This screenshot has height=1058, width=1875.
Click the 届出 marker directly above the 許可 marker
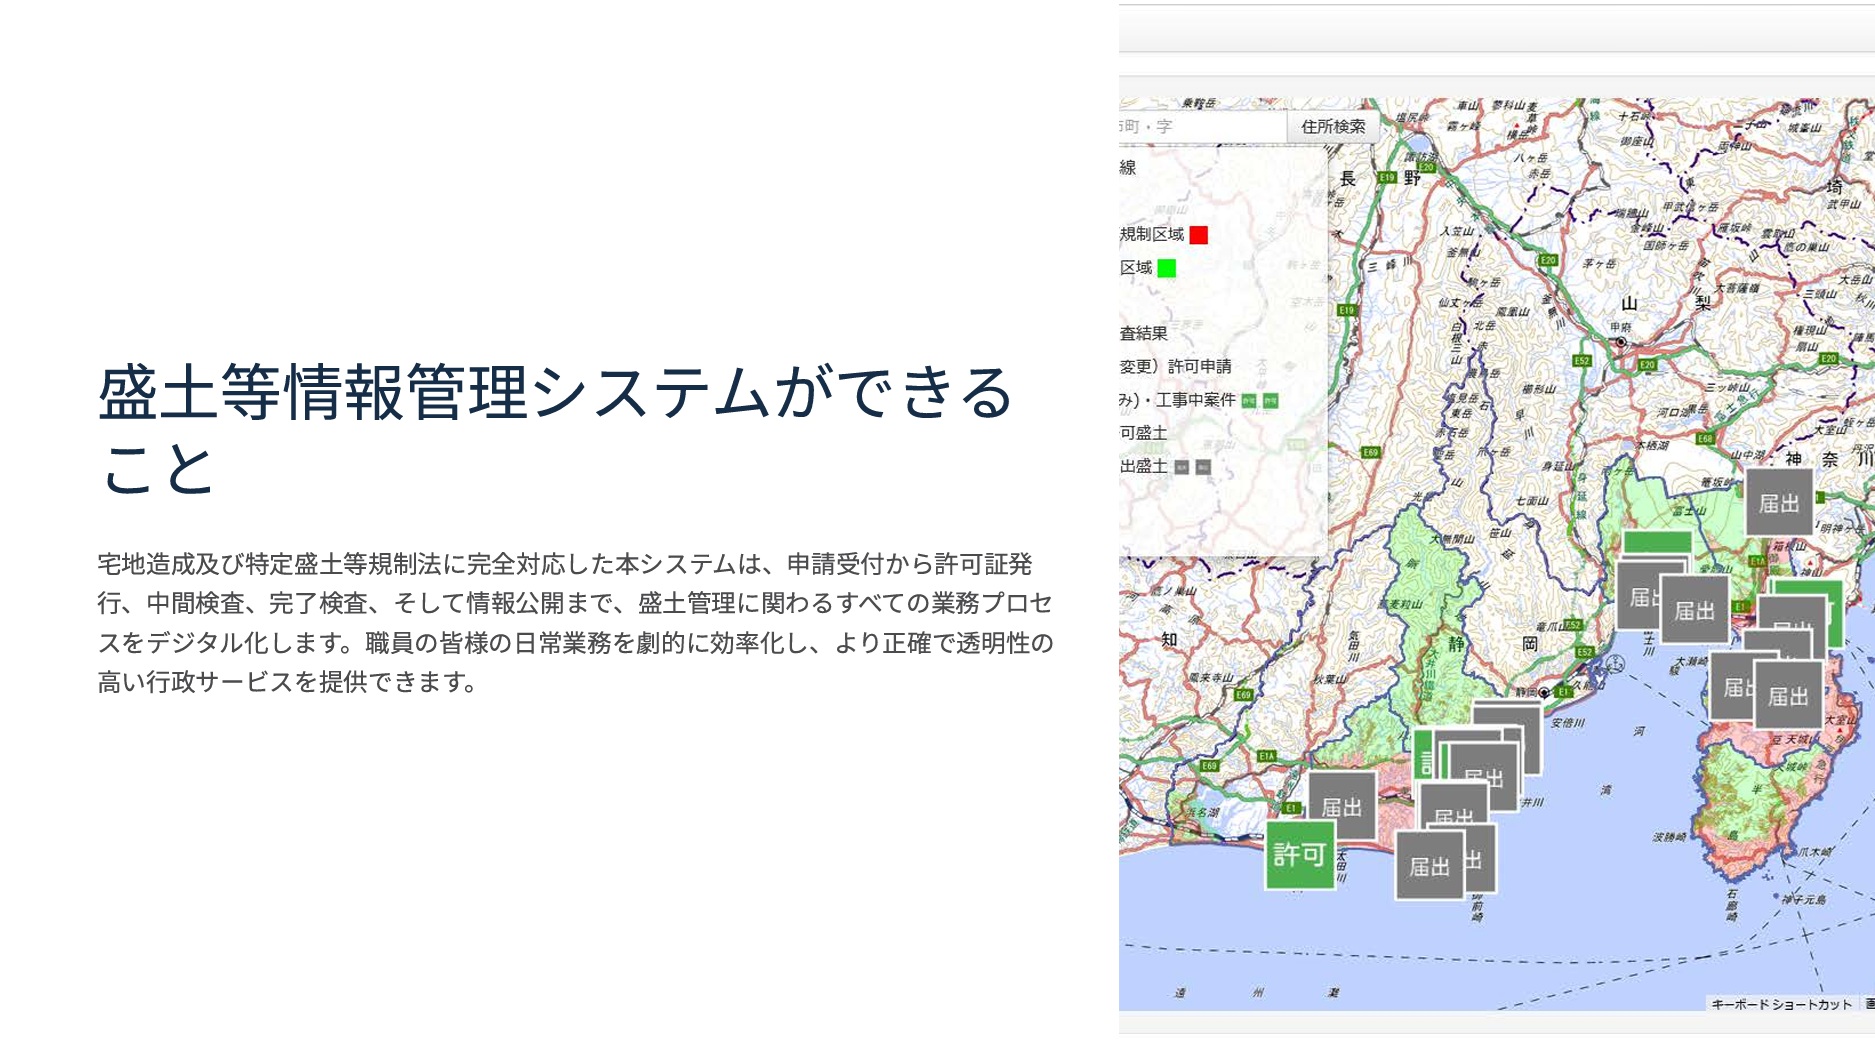coord(1341,806)
